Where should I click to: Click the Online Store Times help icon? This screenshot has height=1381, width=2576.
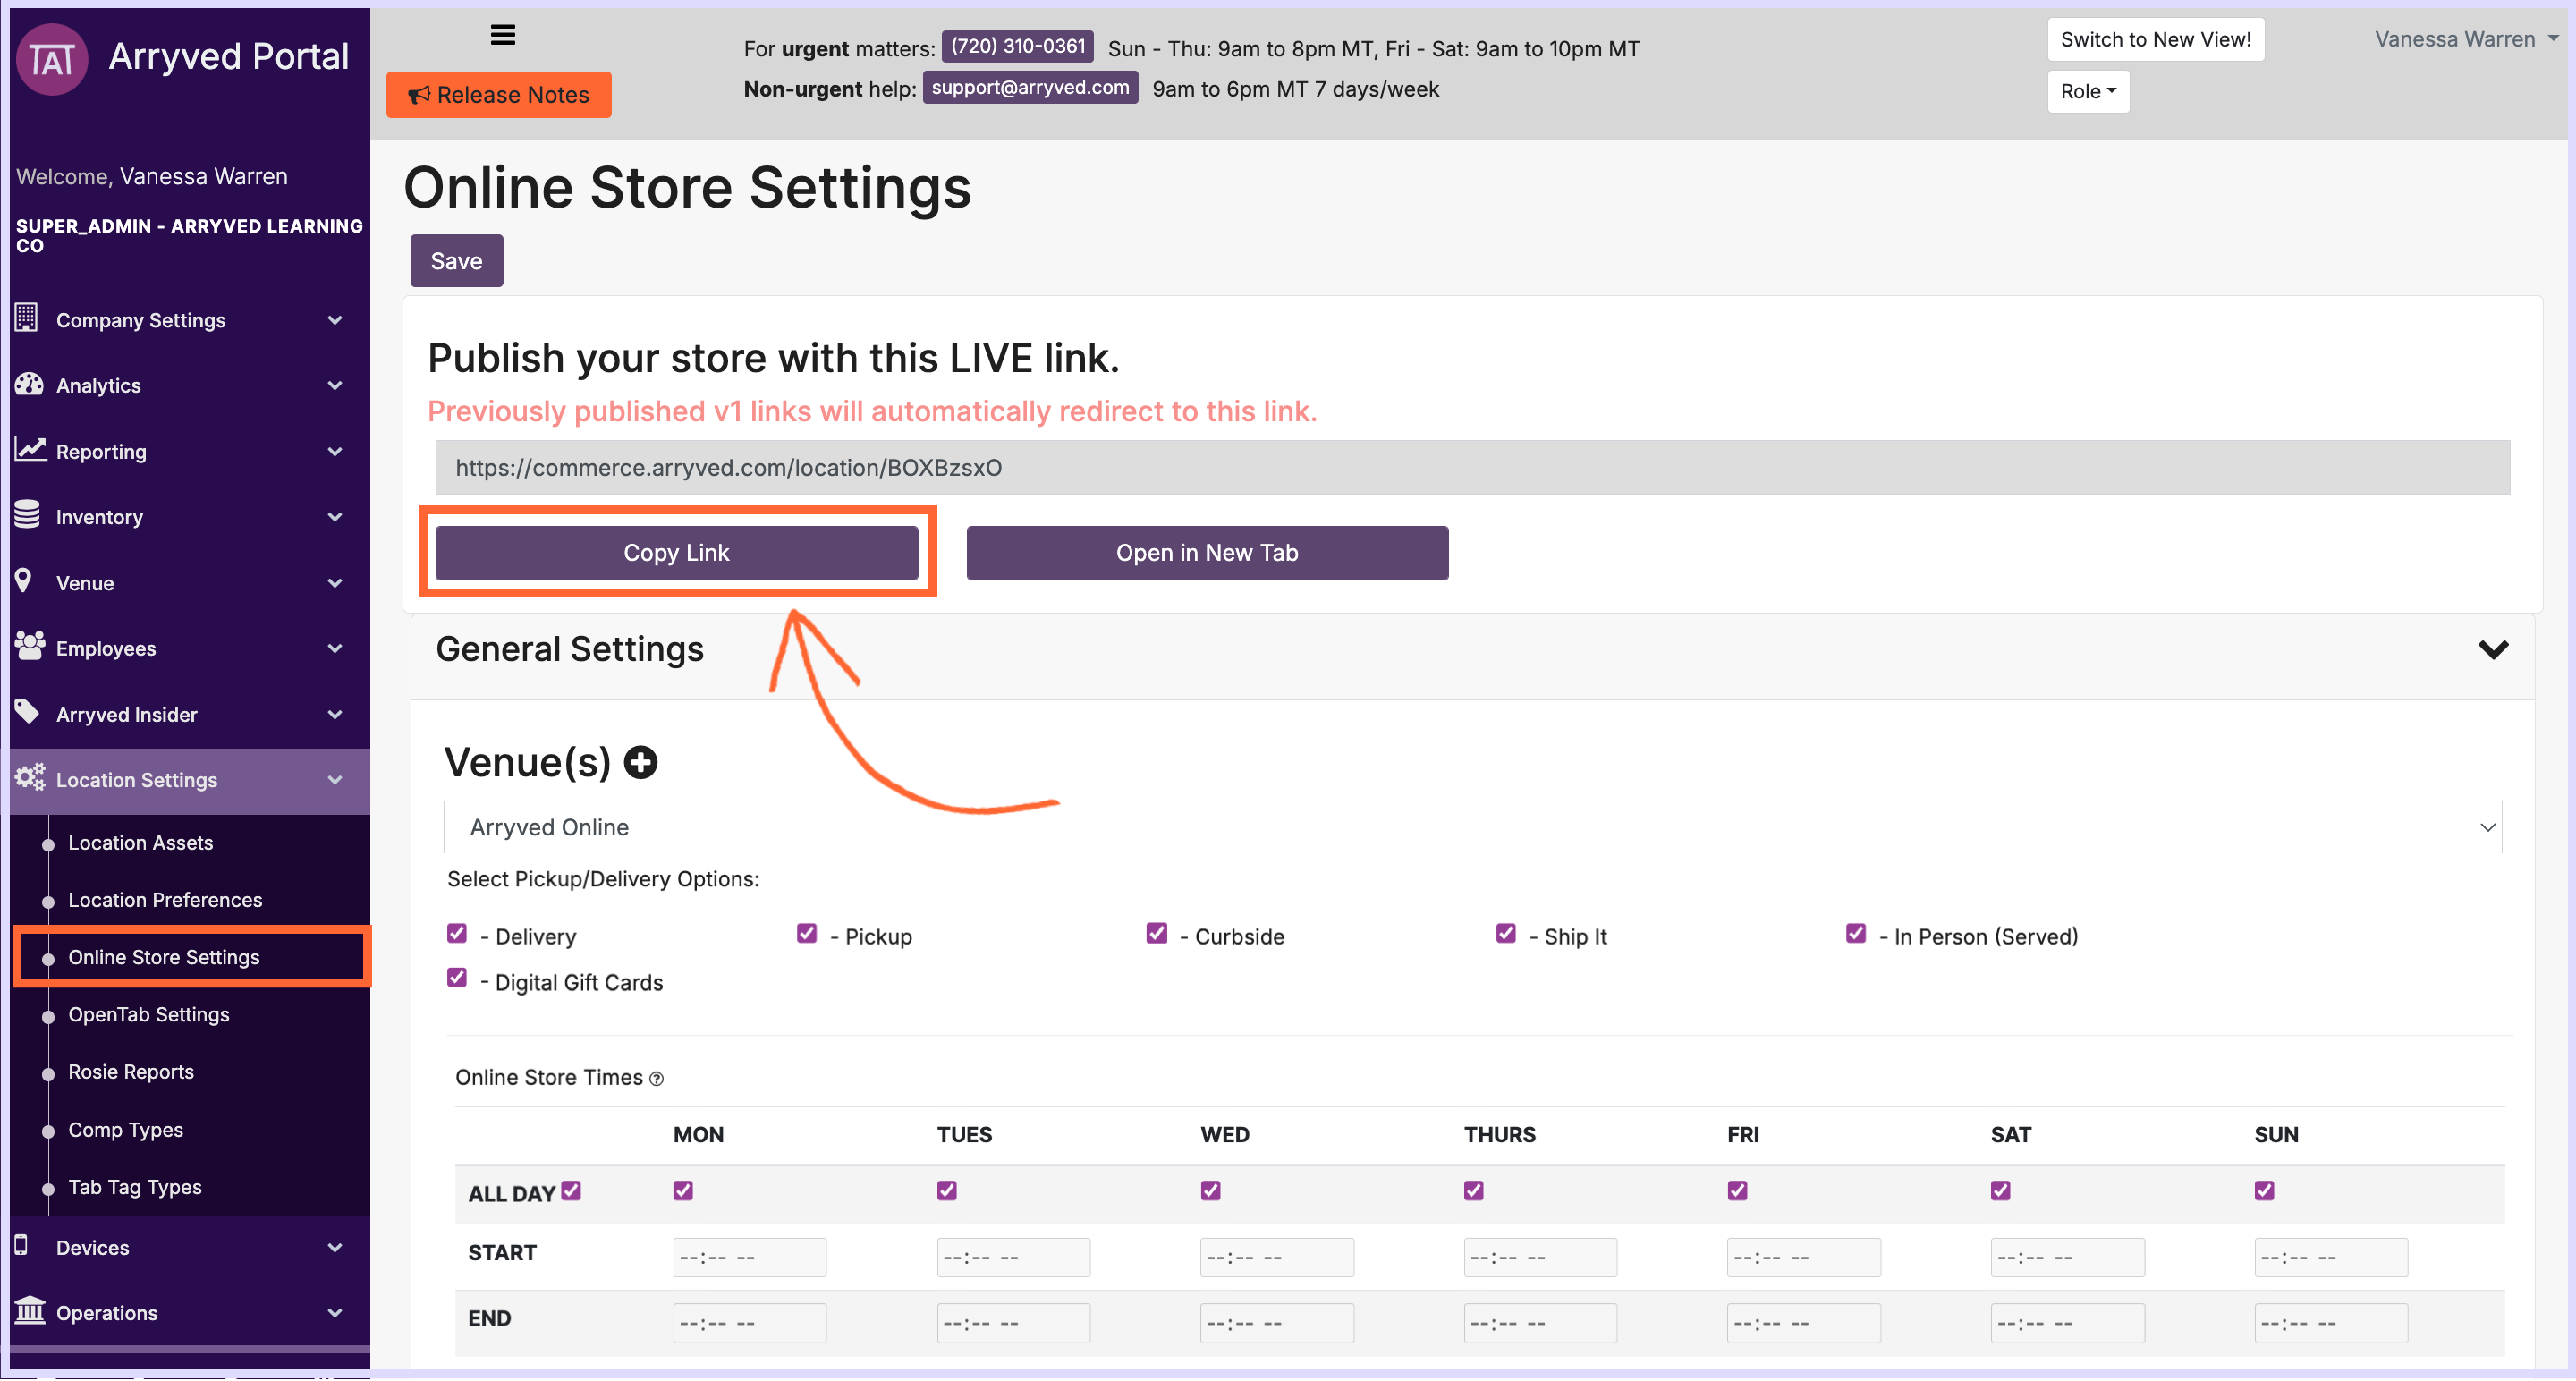[656, 1079]
